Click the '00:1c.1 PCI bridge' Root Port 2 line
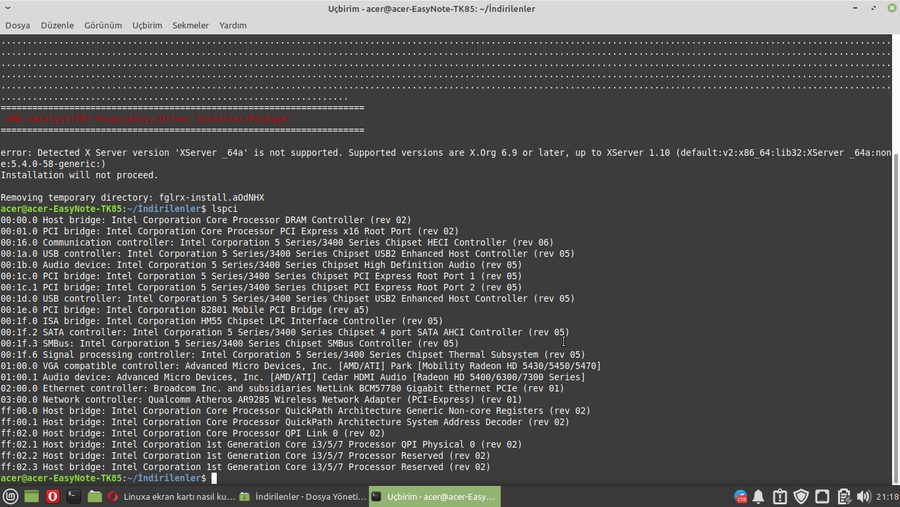Screen dimensions: 900x507 (261, 287)
